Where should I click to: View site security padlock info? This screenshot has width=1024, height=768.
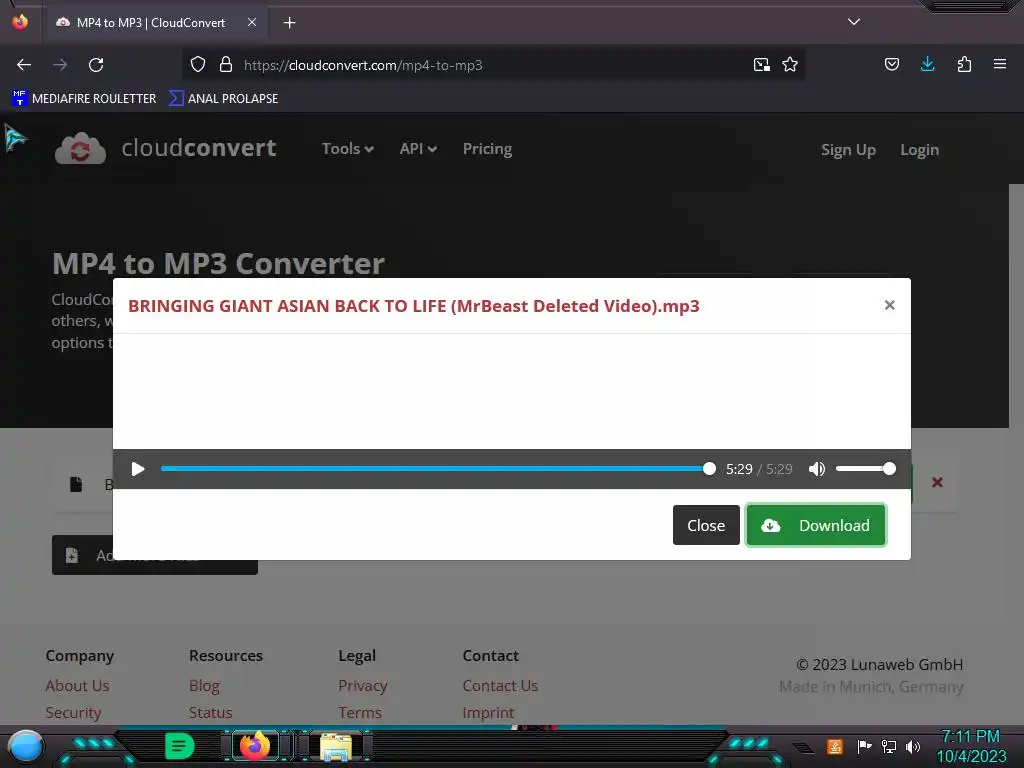(226, 65)
